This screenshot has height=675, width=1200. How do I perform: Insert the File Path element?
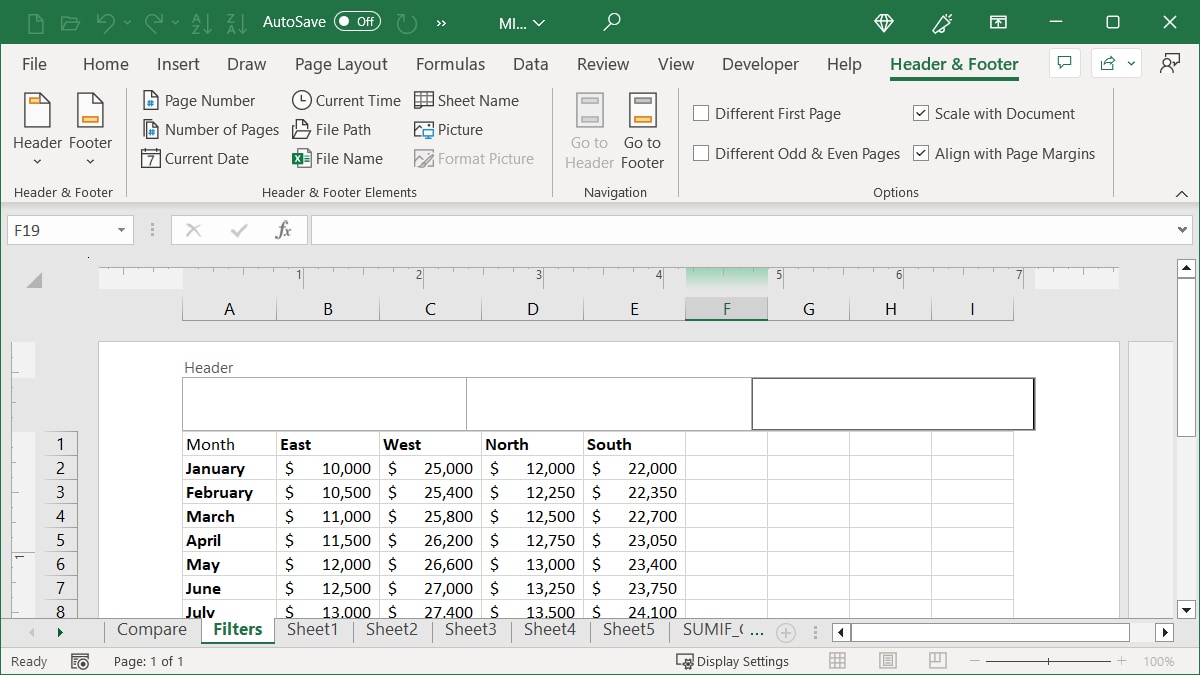coord(333,129)
